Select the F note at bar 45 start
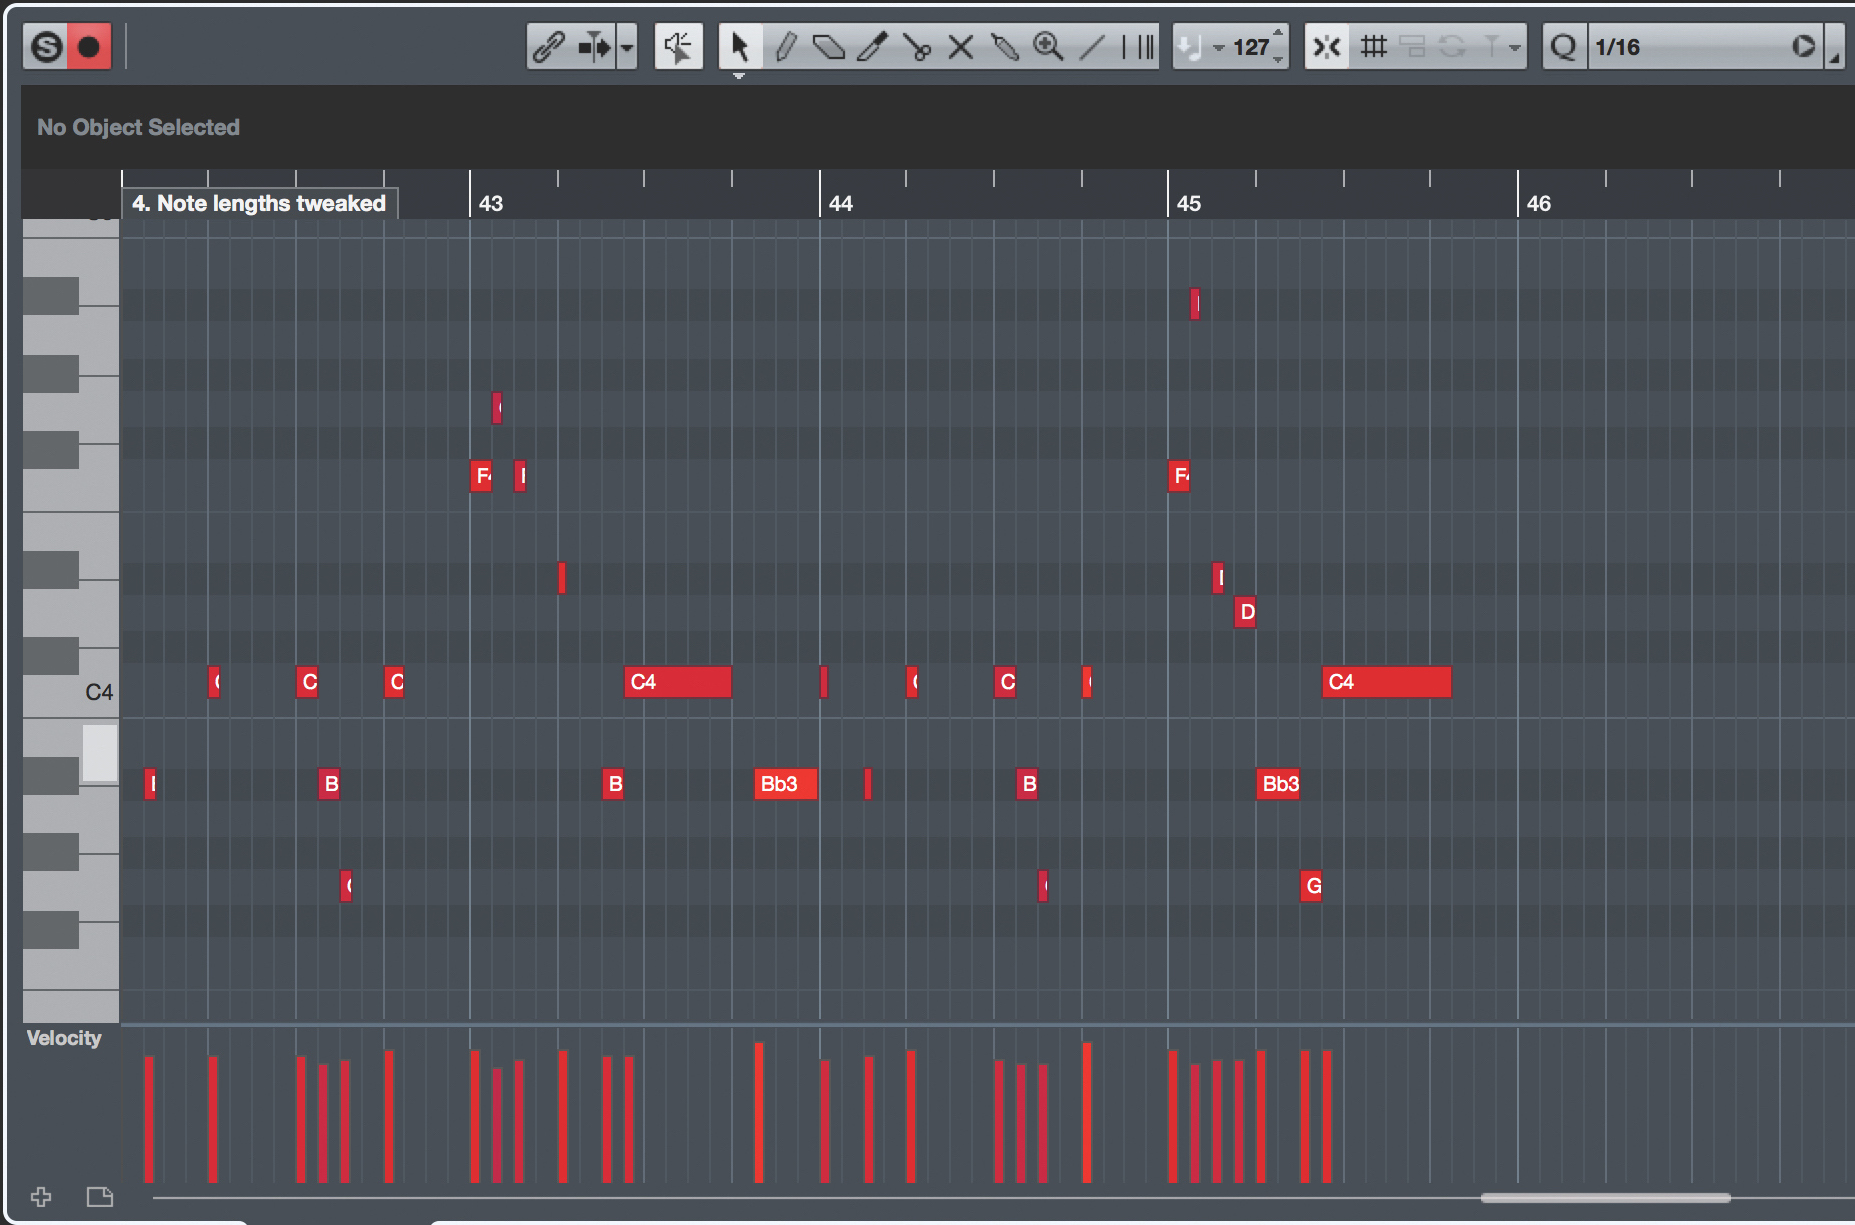Screen dimensions: 1855x1225 pos(1179,476)
